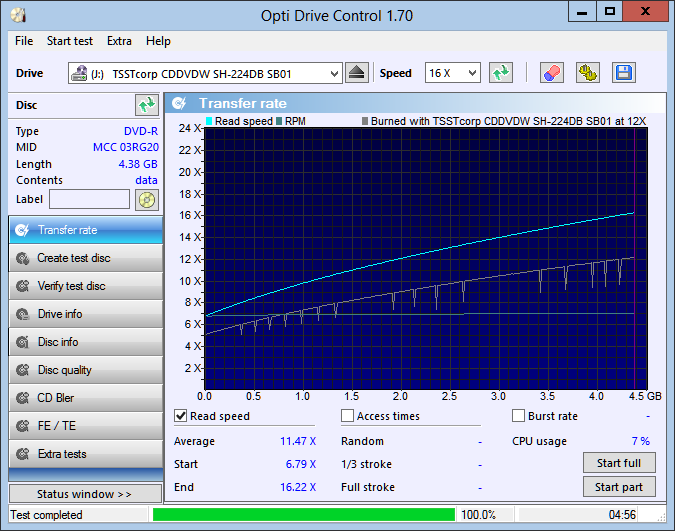
Task: Refresh disc info with green arrows icon
Action: 147,105
